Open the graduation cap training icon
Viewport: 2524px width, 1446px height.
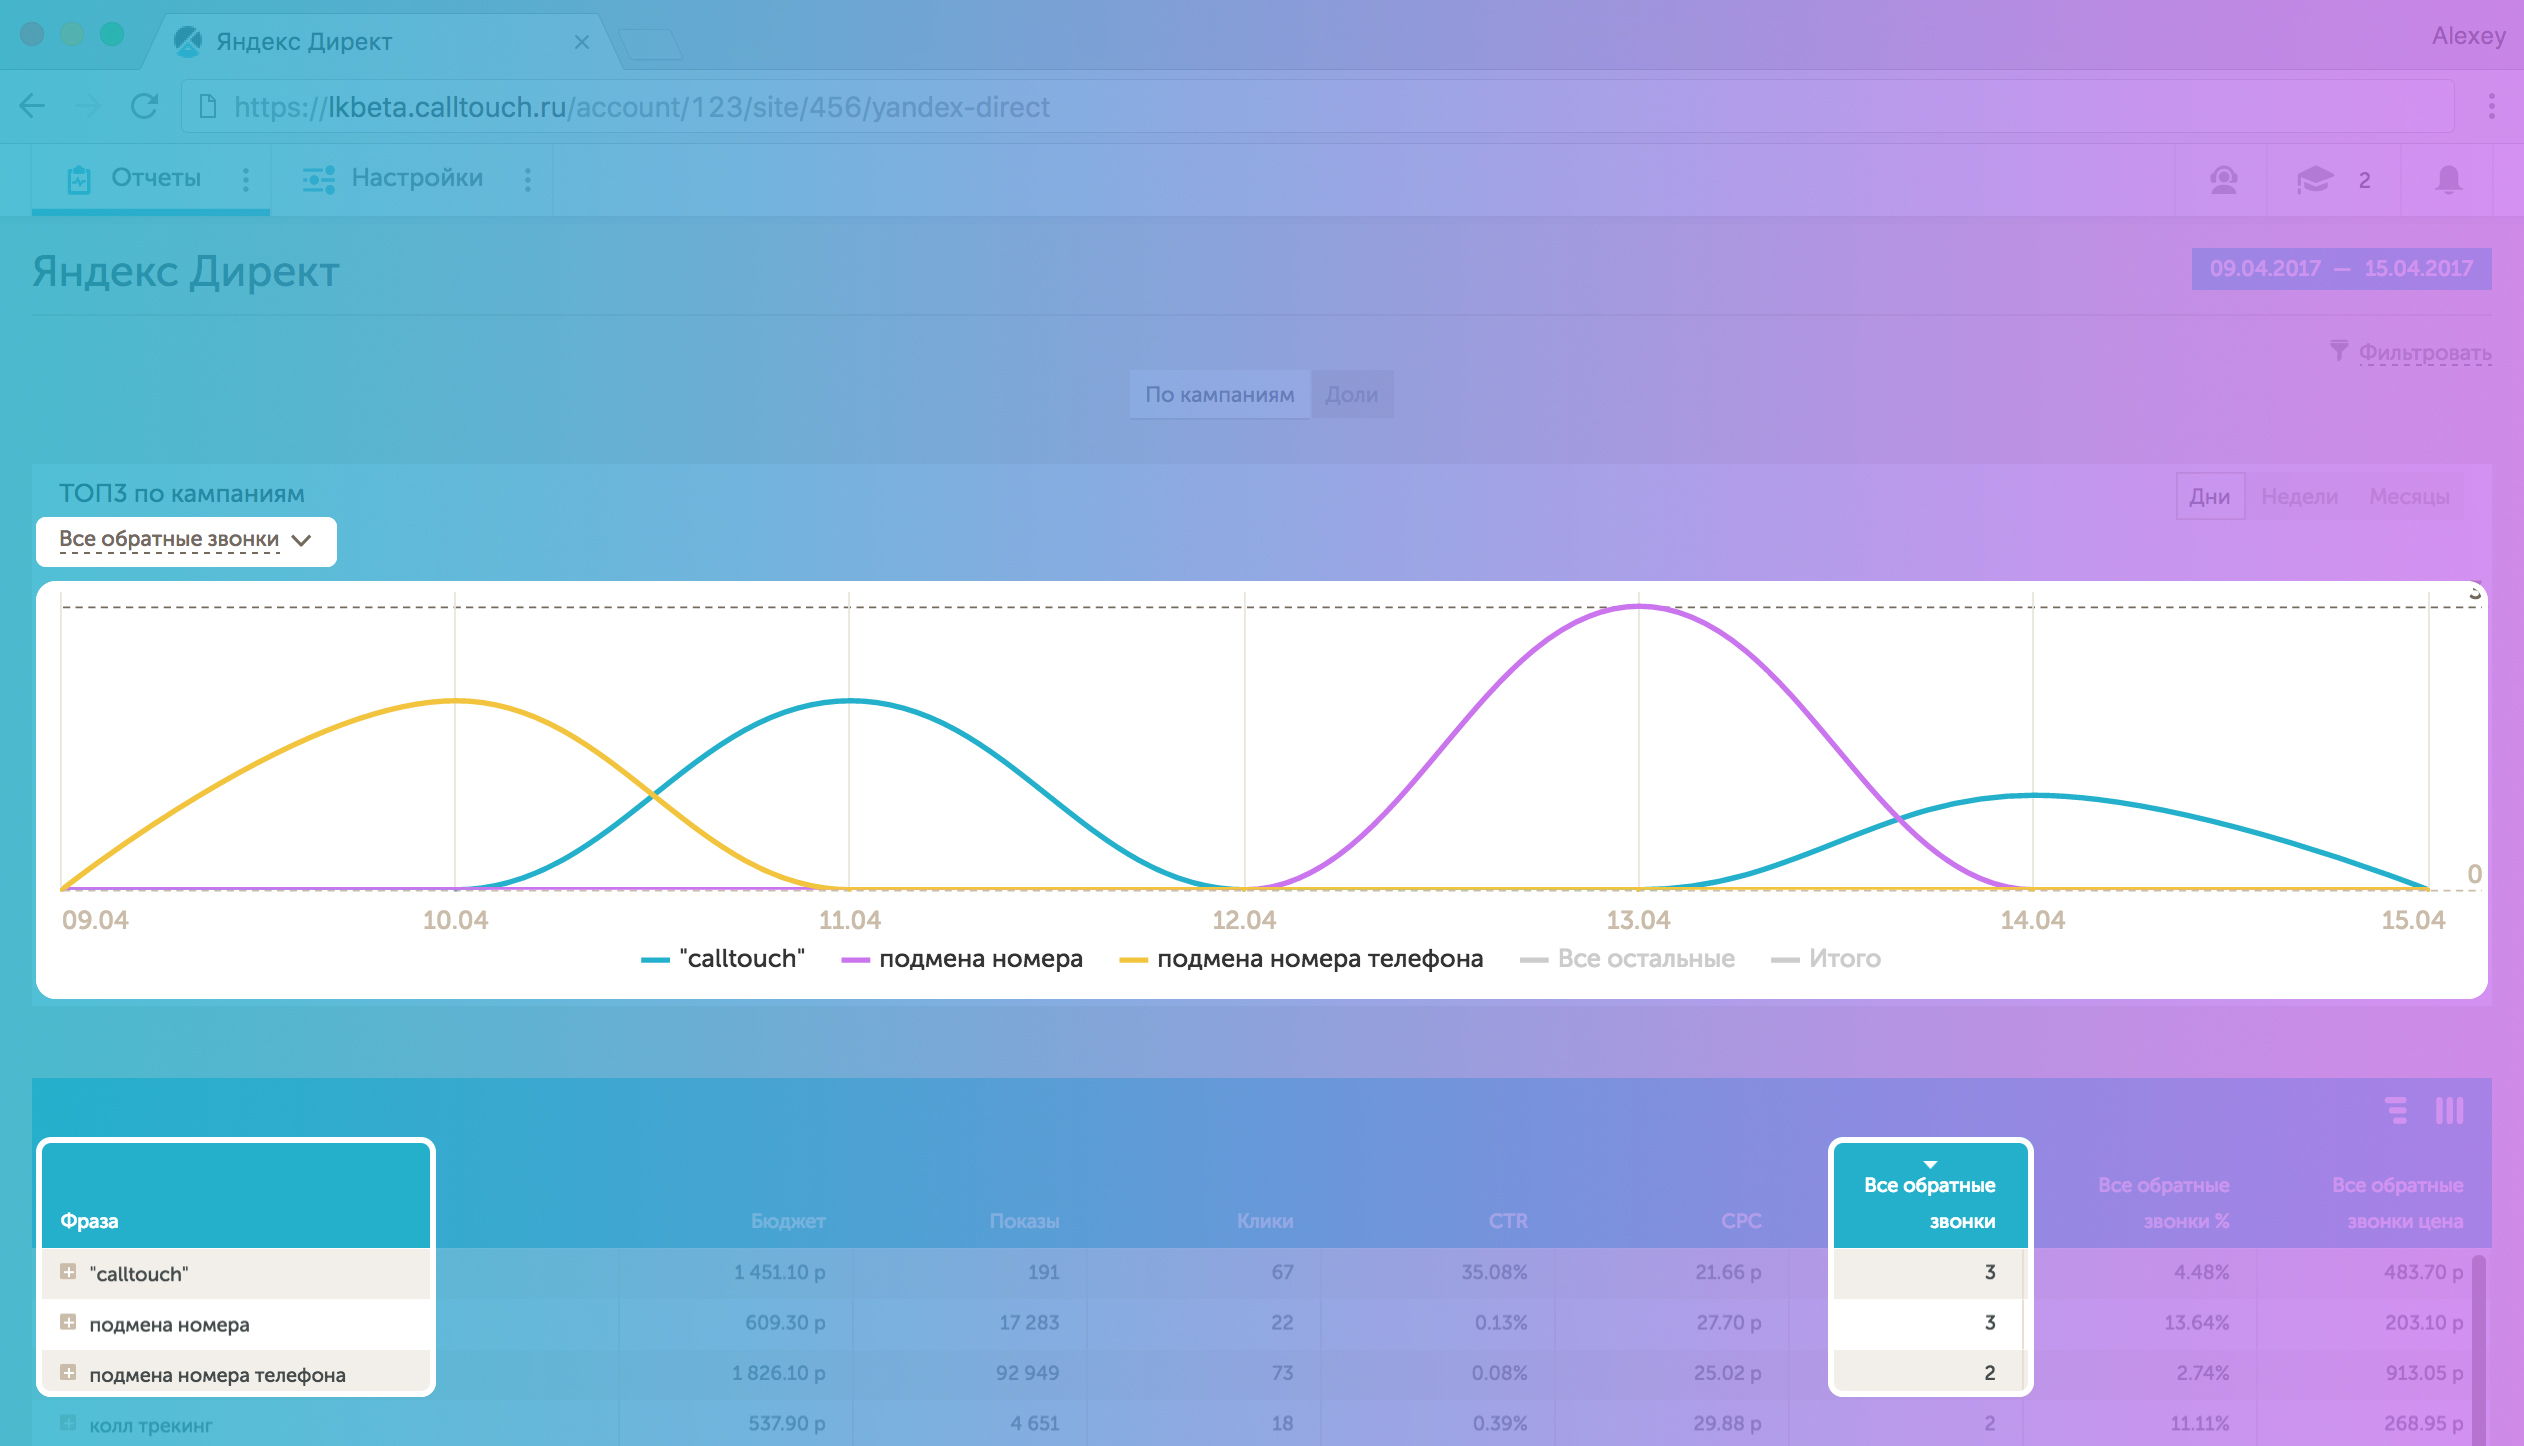click(2314, 180)
